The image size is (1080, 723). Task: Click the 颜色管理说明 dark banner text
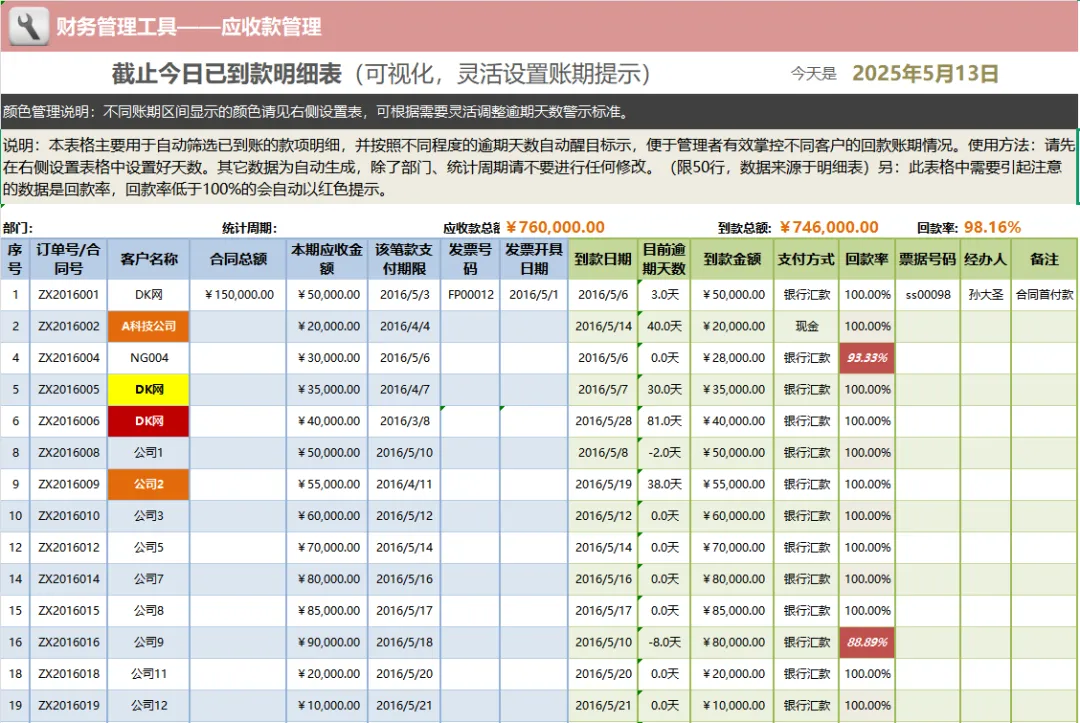pos(316,112)
